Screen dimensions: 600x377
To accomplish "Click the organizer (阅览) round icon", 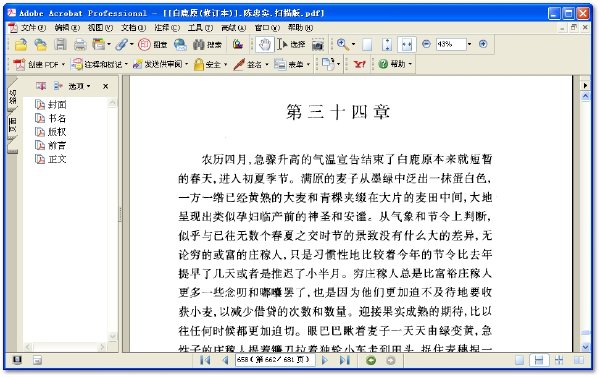I will pyautogui.click(x=144, y=45).
